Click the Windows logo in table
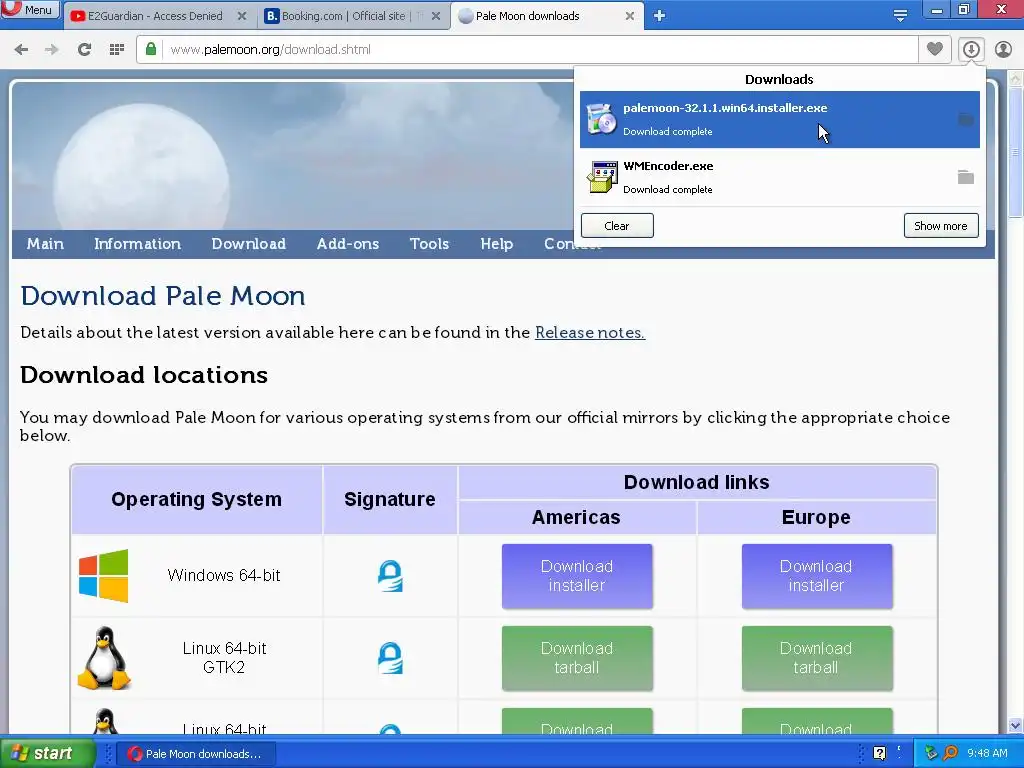1024x768 pixels. pyautogui.click(x=104, y=575)
